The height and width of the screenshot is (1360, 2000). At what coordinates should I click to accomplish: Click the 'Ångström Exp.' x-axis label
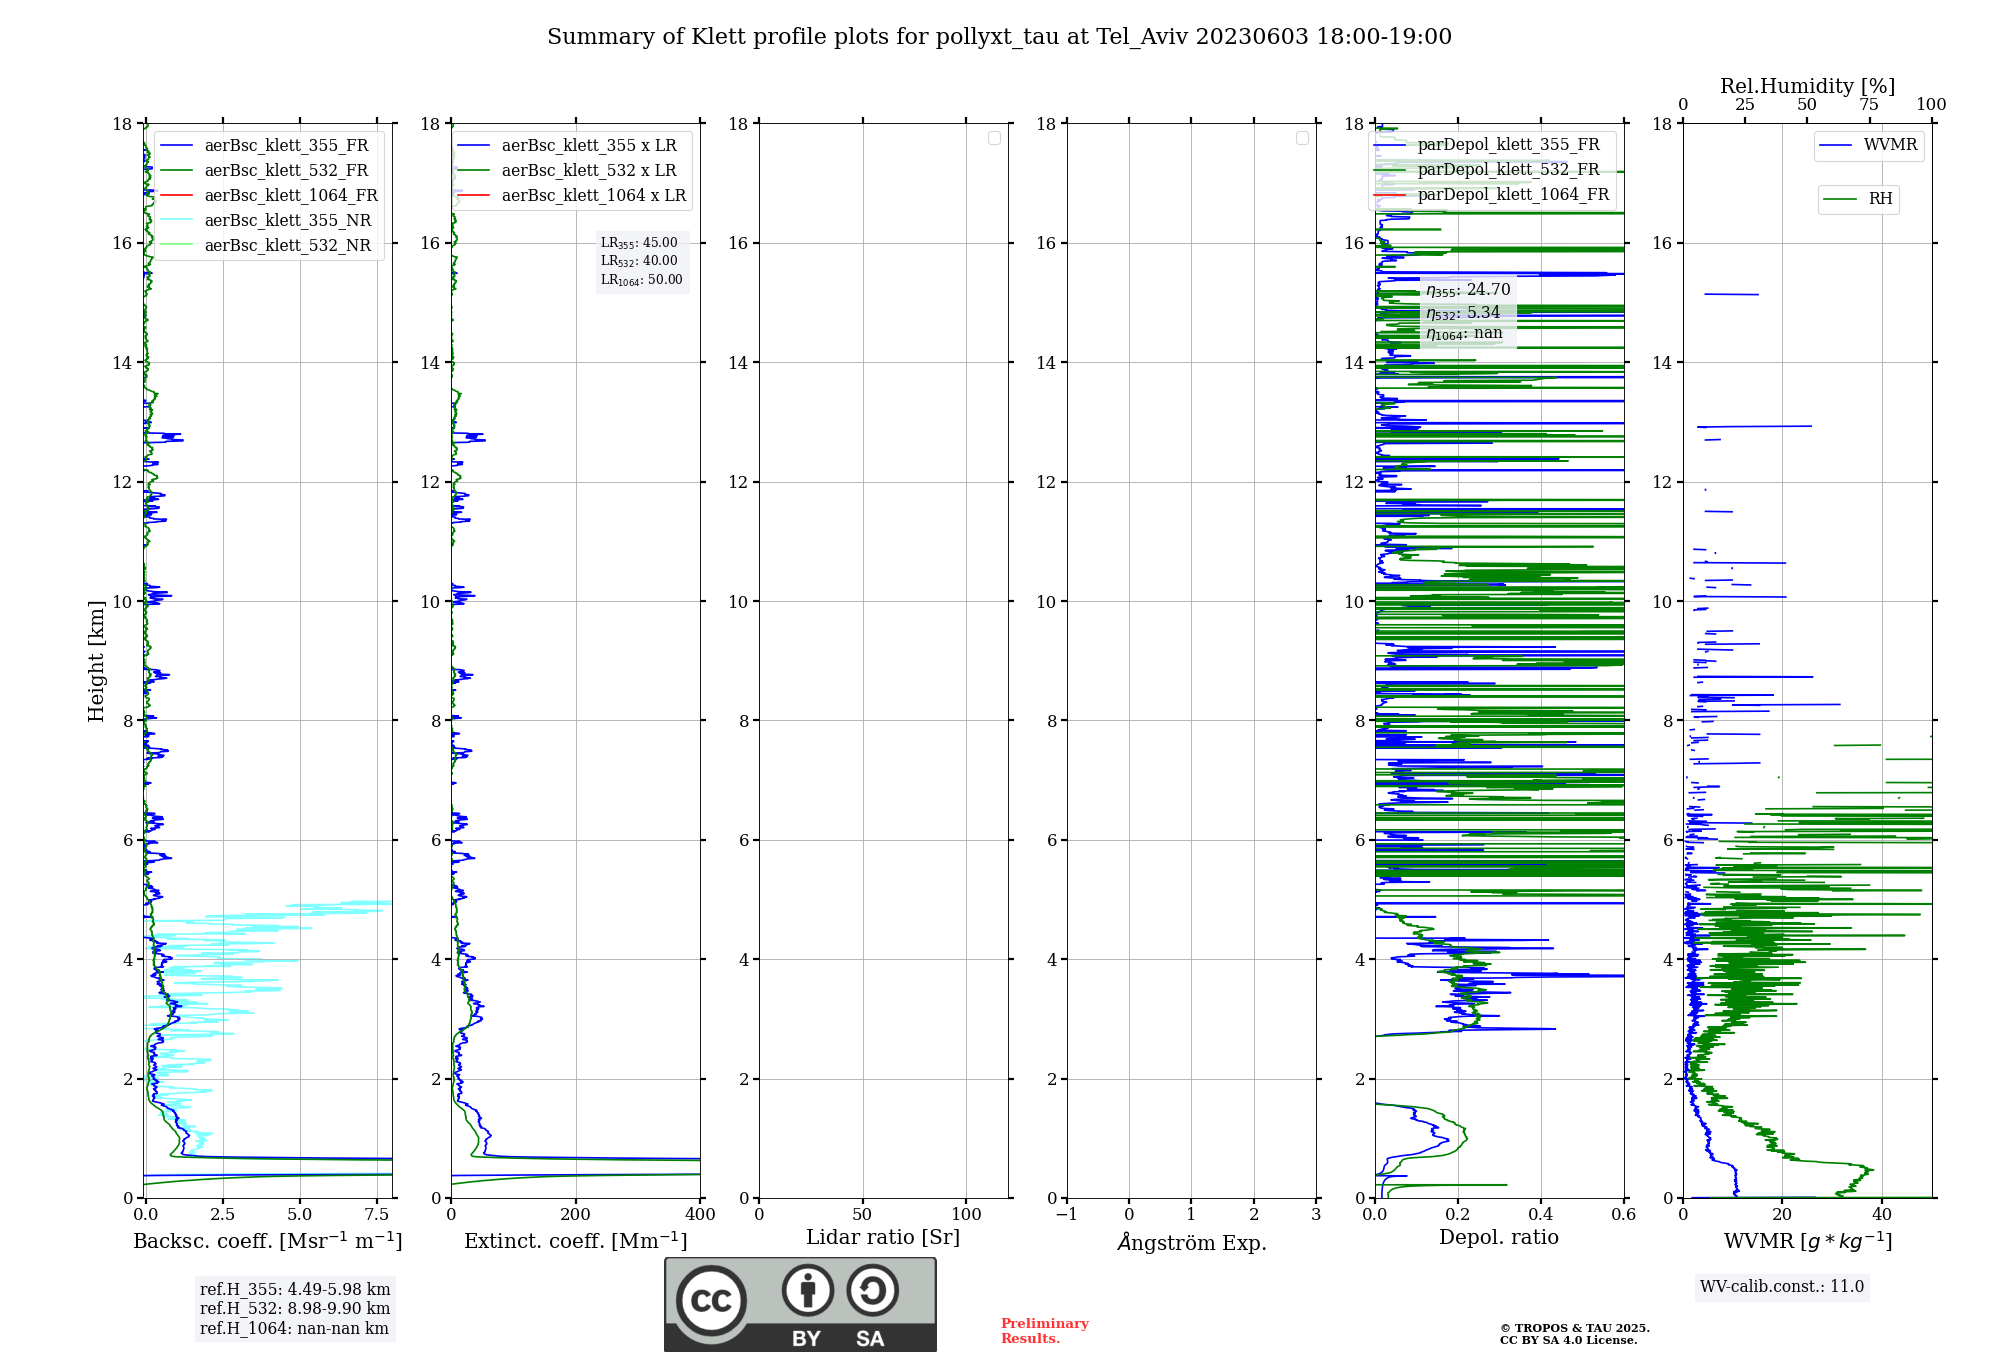coord(1192,1242)
